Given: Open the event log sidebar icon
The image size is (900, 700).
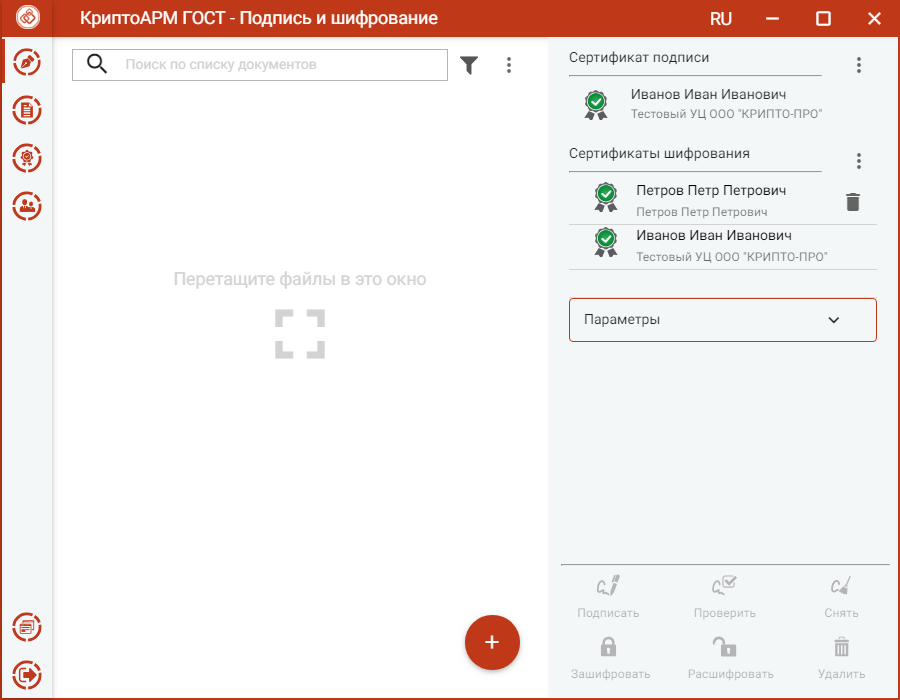Looking at the screenshot, I should [27, 627].
